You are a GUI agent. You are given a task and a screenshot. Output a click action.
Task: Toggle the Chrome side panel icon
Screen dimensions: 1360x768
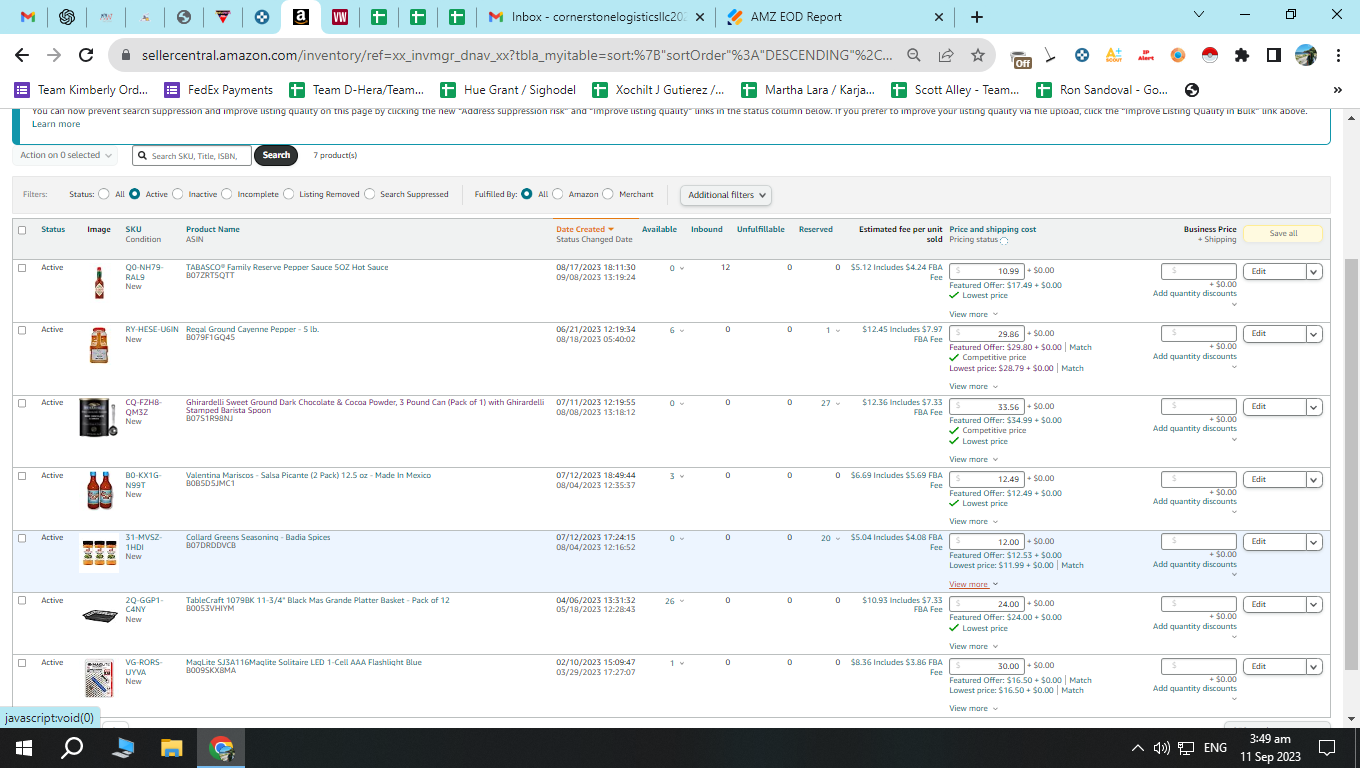click(x=1274, y=55)
